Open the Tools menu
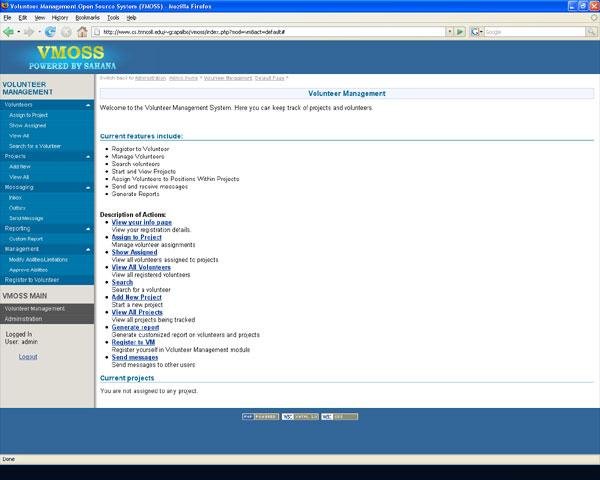600x480 pixels. pyautogui.click(x=113, y=18)
